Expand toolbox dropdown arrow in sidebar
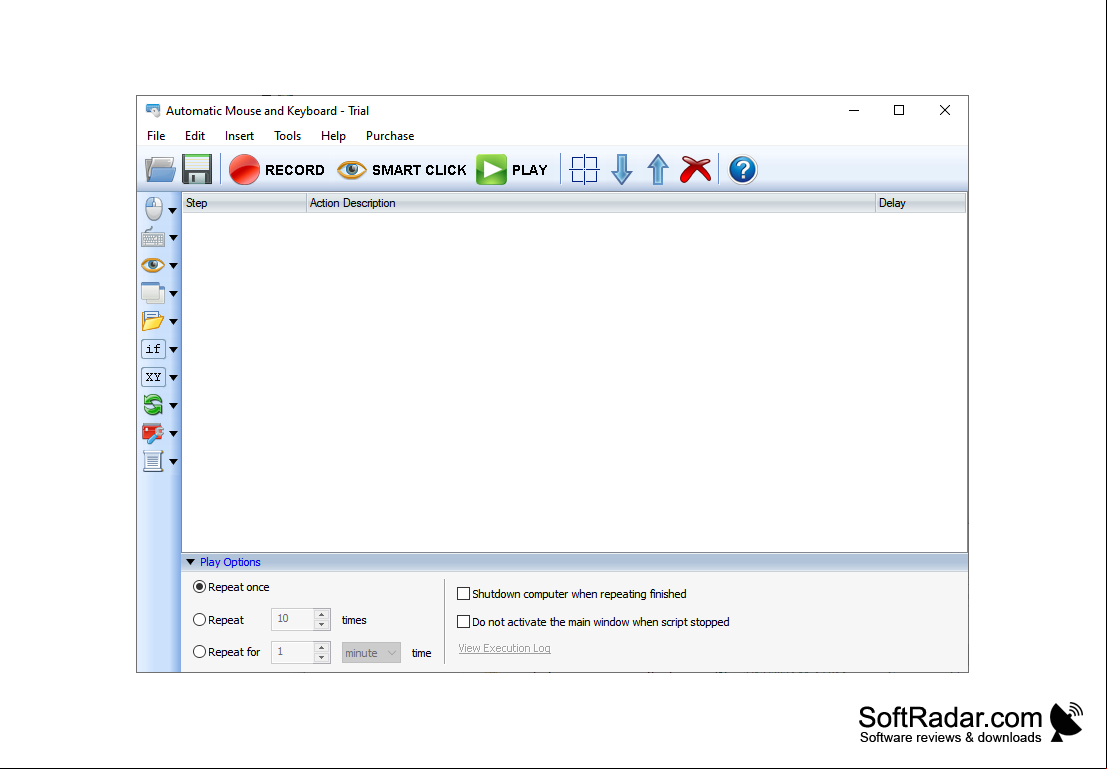This screenshot has height=769, width=1107. pos(173,434)
